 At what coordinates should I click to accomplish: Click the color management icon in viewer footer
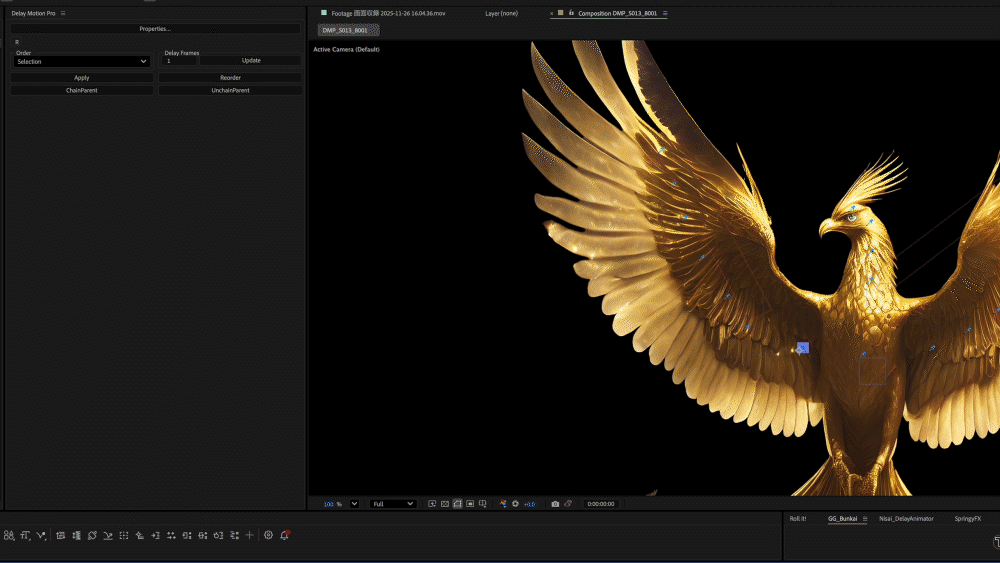(x=503, y=504)
